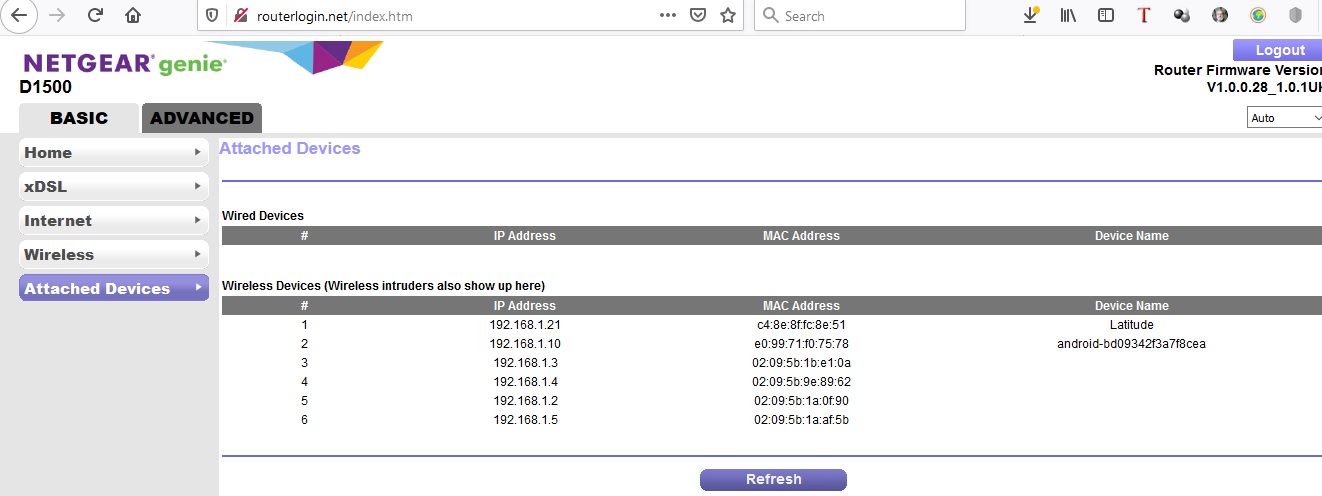Viewport: 1322px width, 496px height.
Task: Click MAC address c4:8e:8f:fc:8e:51
Action: [x=801, y=325]
